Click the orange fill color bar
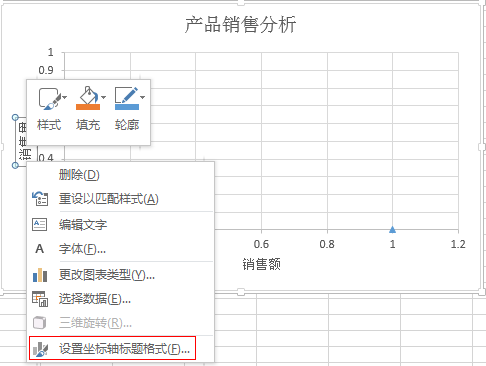This screenshot has width=486, height=366. pos(88,107)
